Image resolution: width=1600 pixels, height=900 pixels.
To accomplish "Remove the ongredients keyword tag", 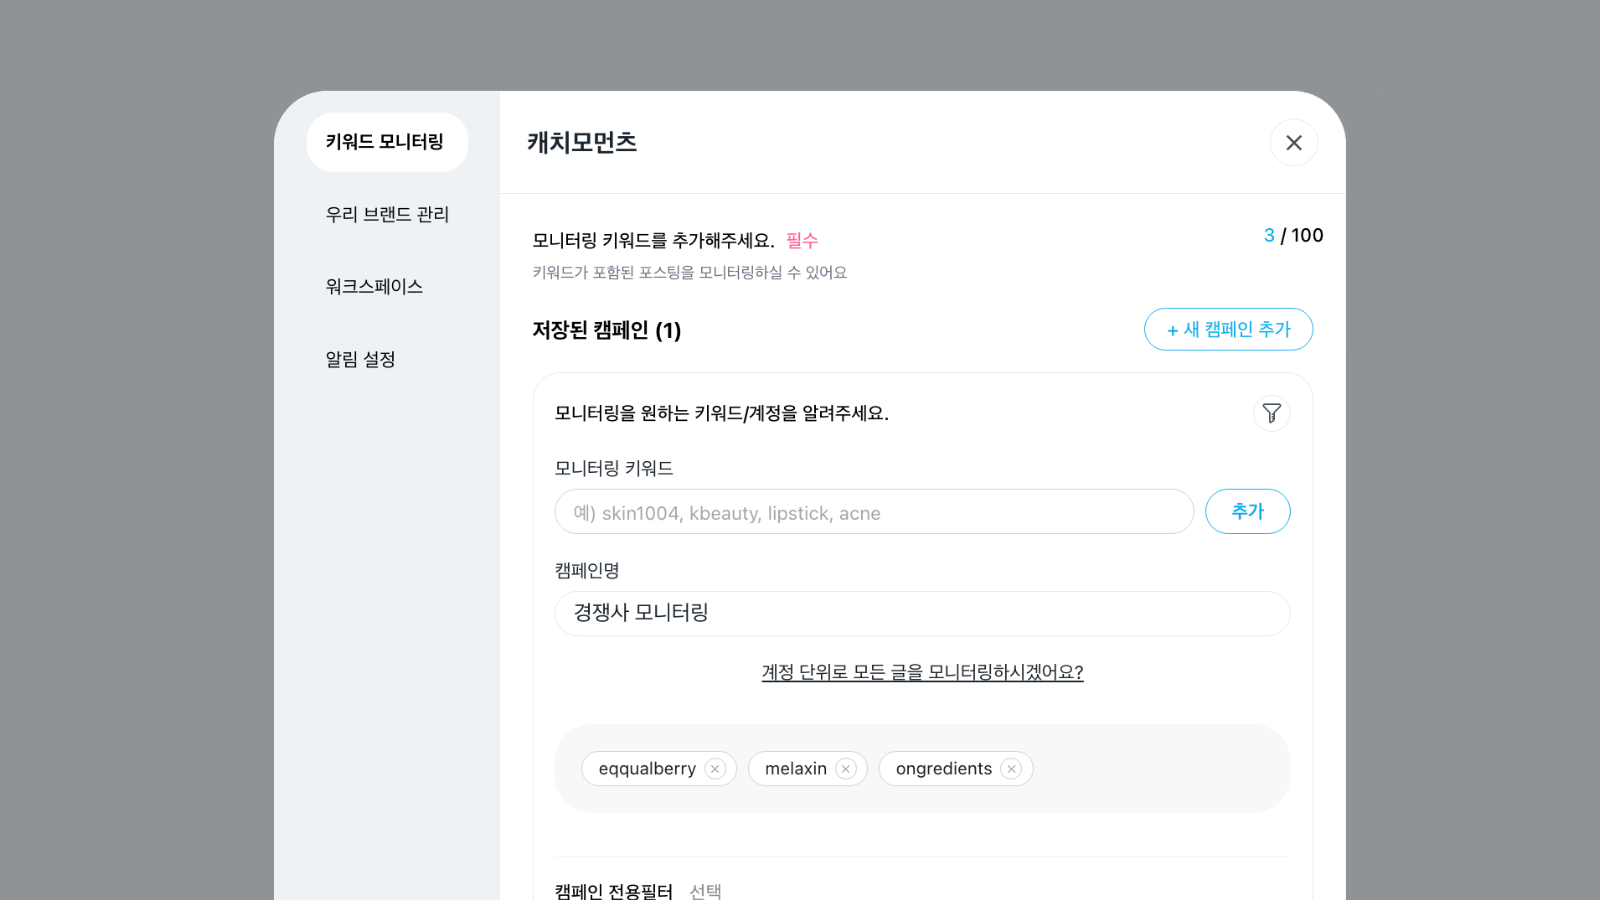I will [x=1011, y=769].
